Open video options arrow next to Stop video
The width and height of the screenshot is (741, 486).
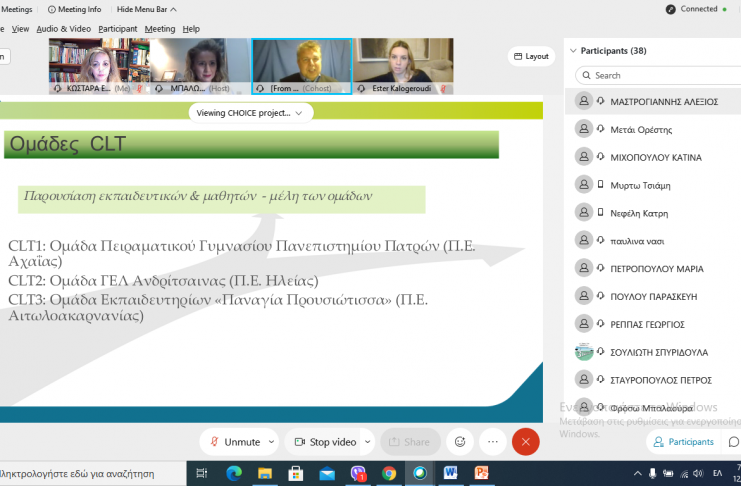click(367, 442)
